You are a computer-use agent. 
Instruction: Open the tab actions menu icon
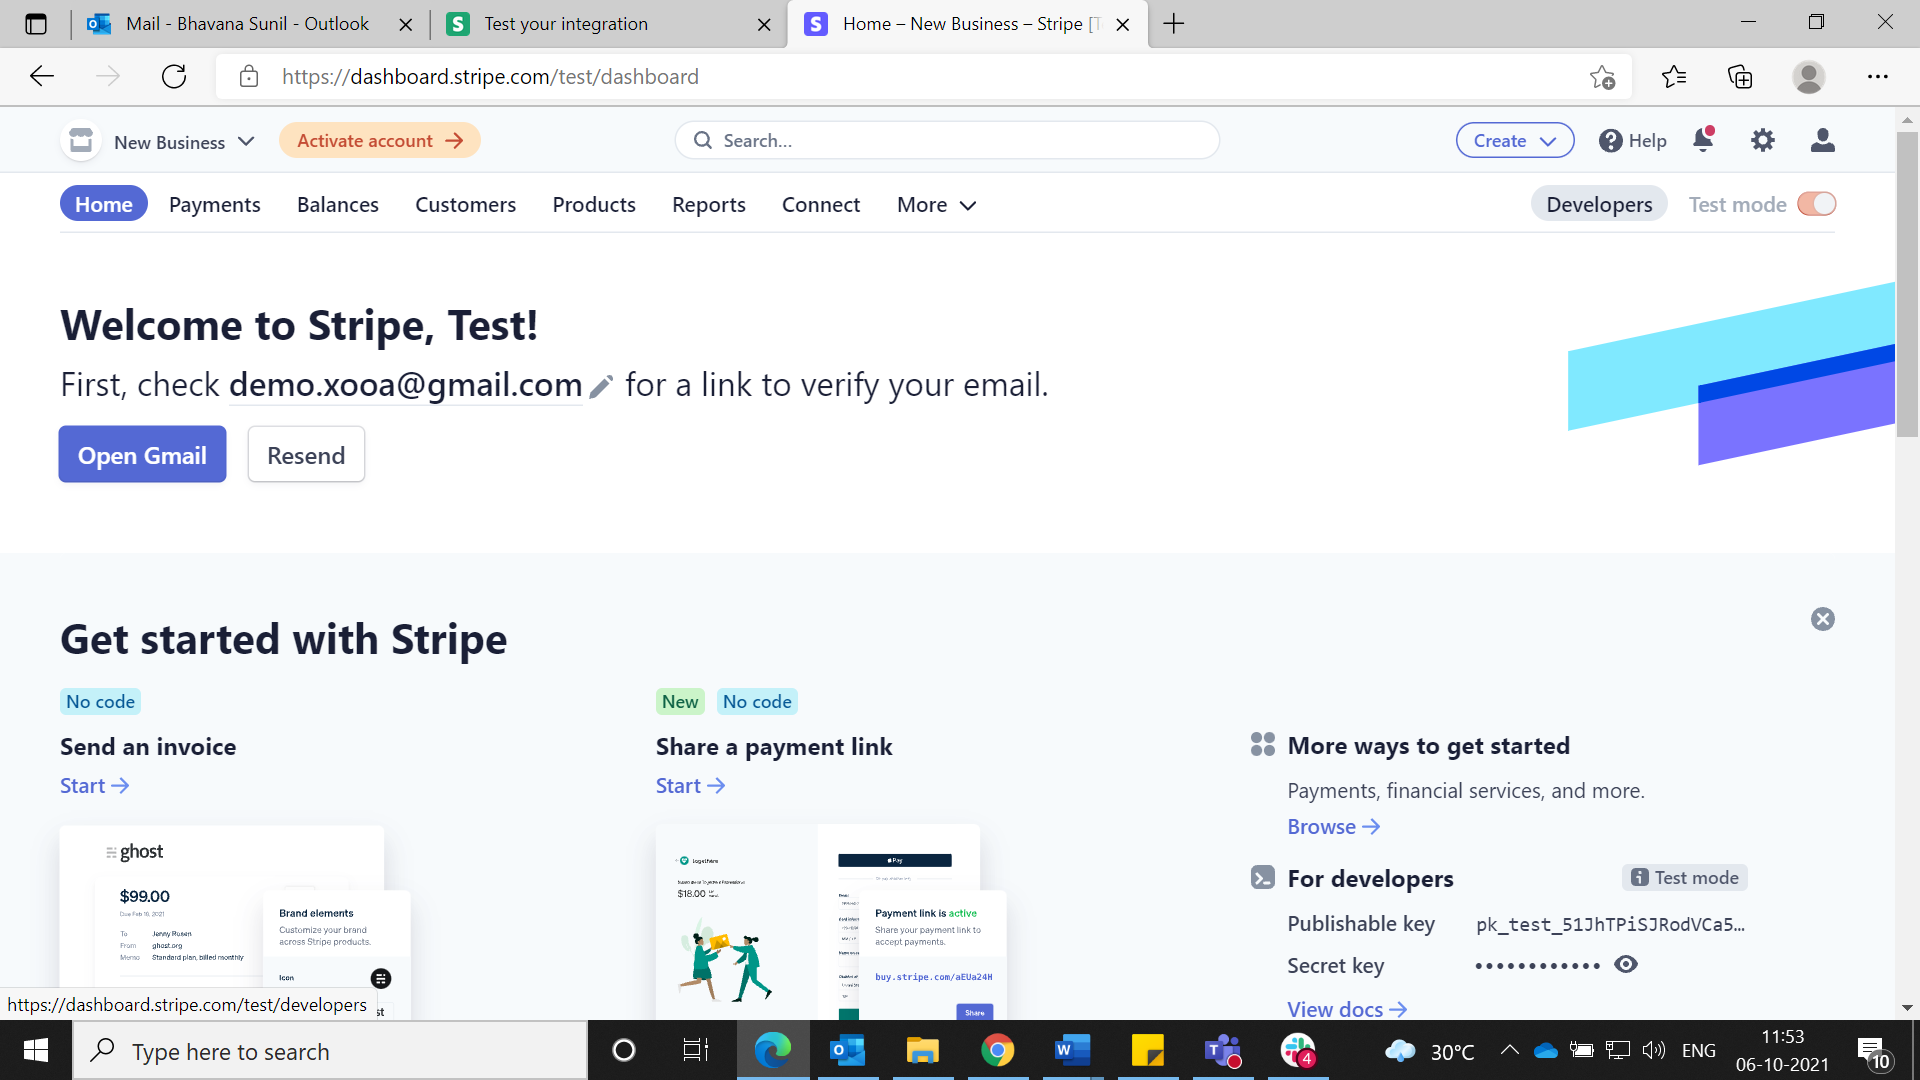36,24
